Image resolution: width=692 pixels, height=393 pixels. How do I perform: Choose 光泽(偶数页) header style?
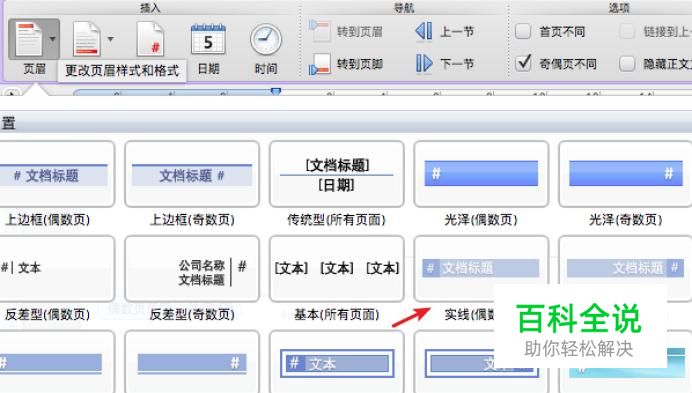(x=481, y=174)
